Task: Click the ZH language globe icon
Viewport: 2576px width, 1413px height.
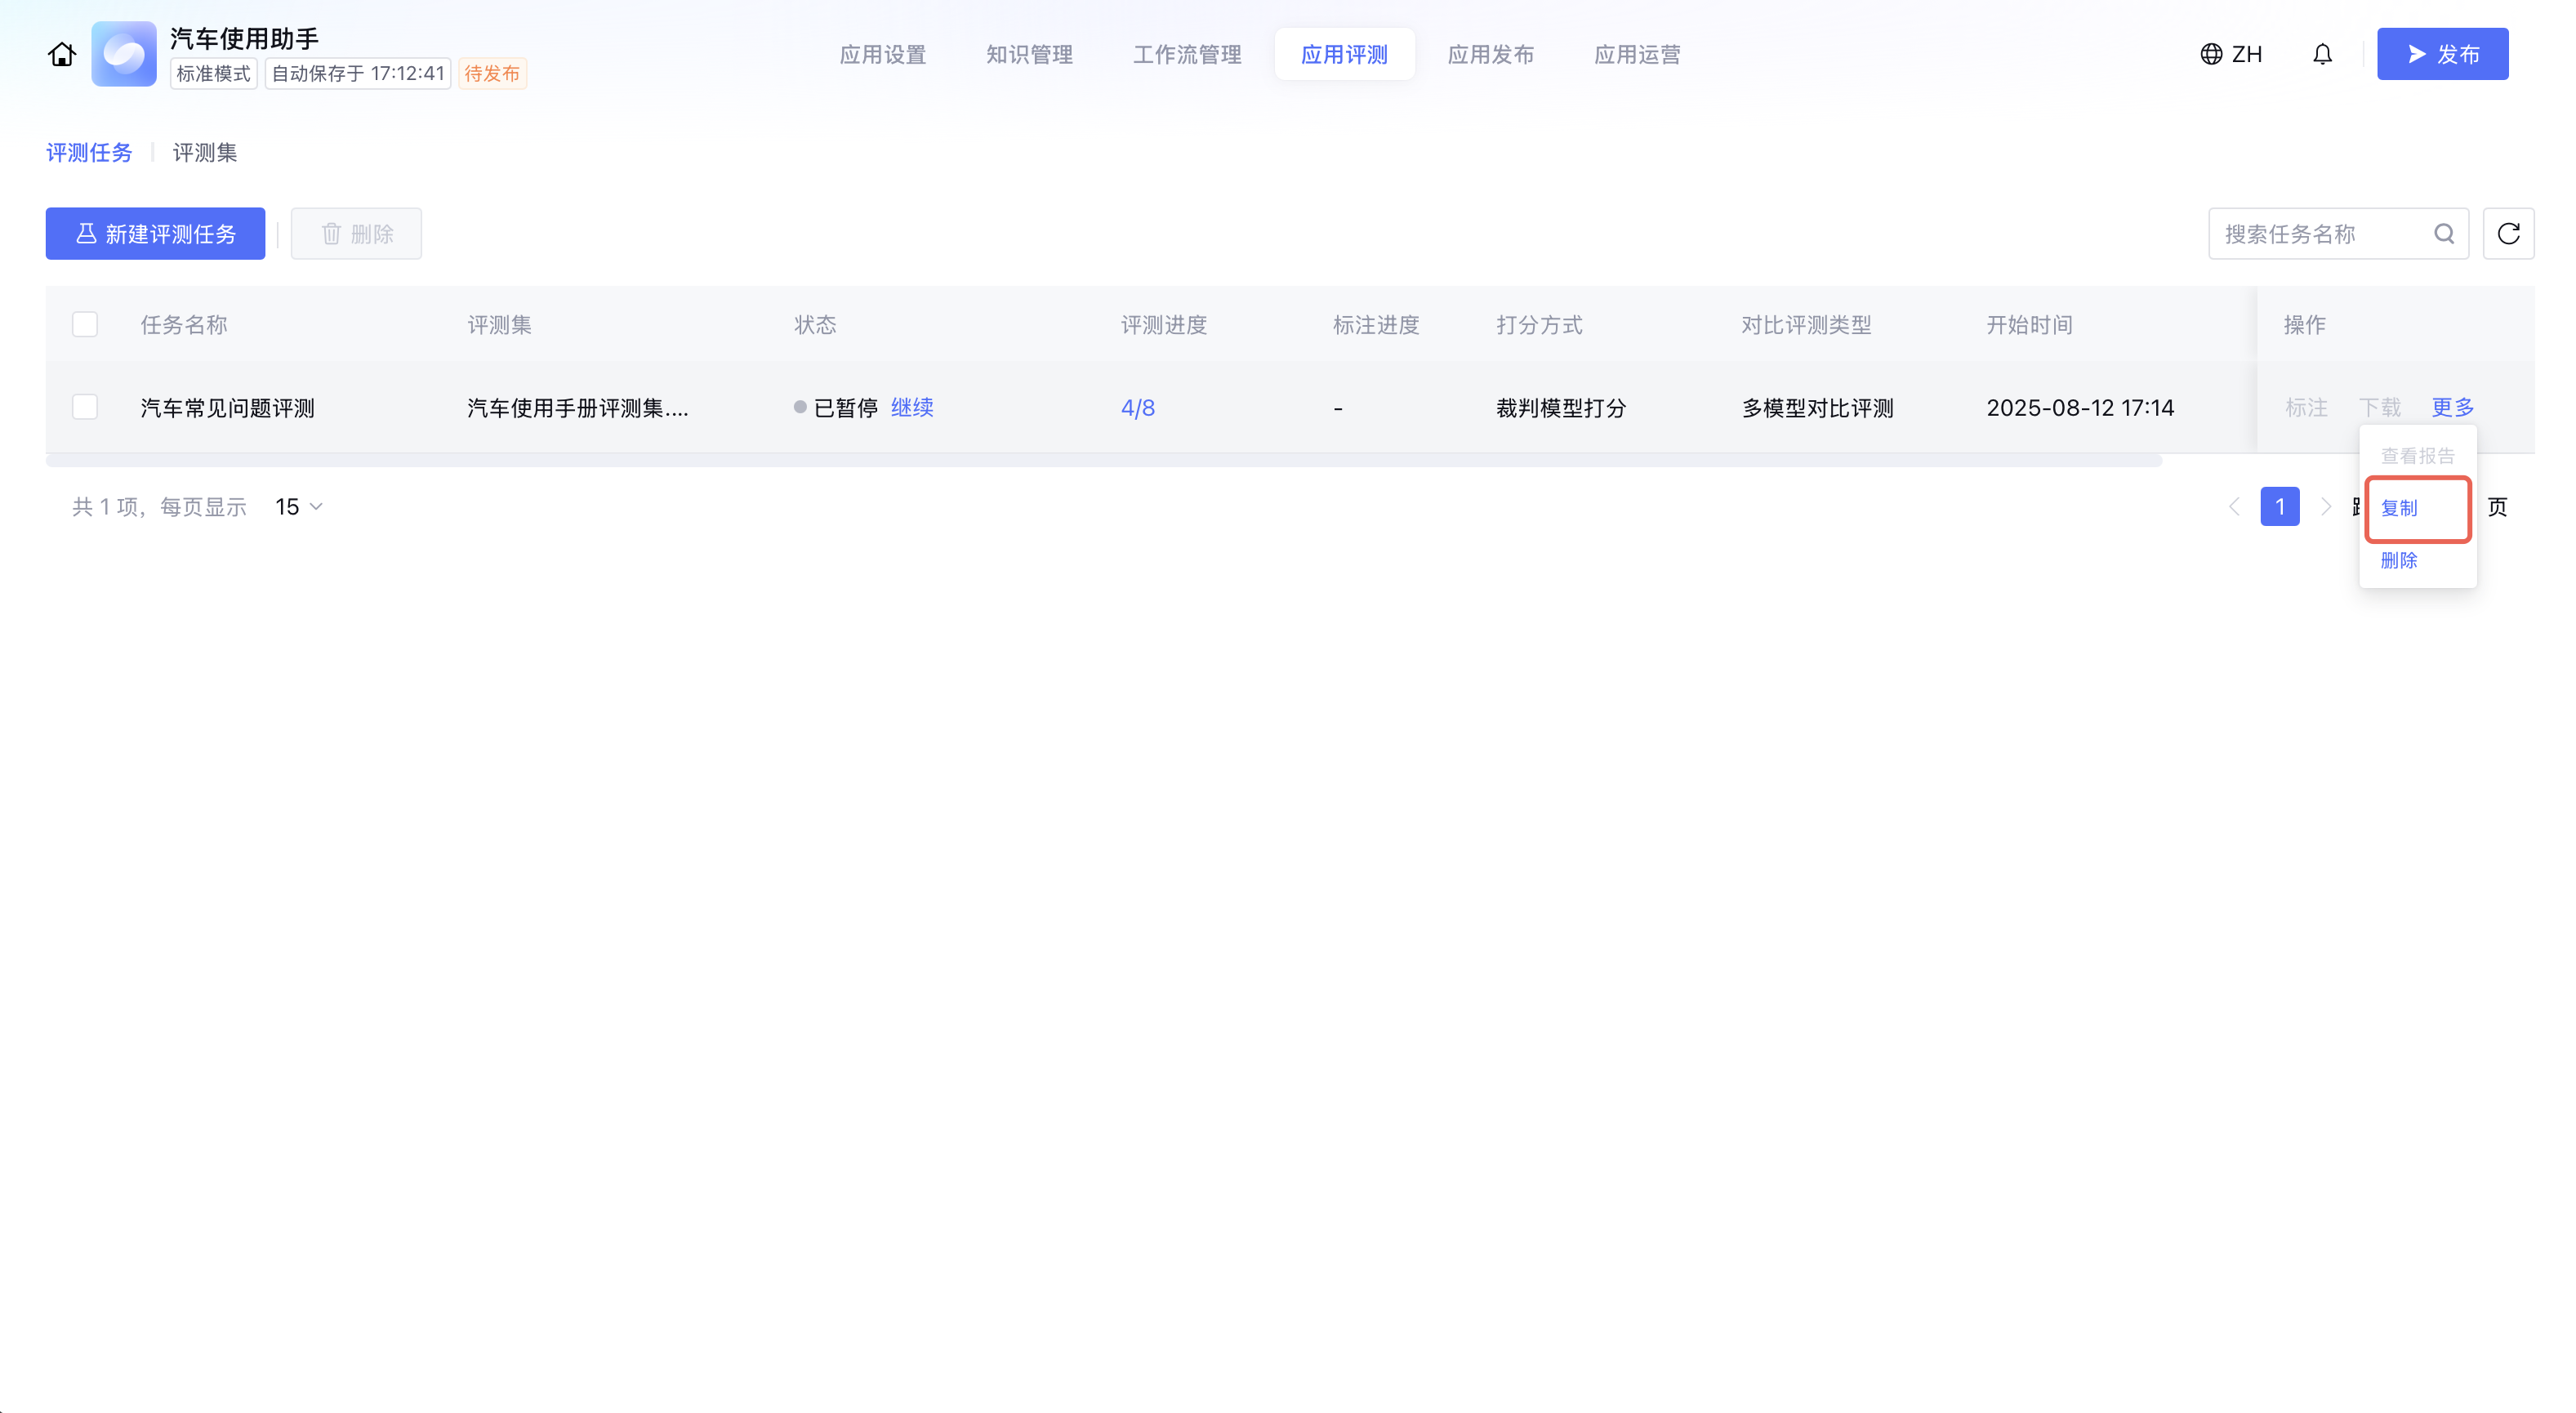Action: point(2211,54)
